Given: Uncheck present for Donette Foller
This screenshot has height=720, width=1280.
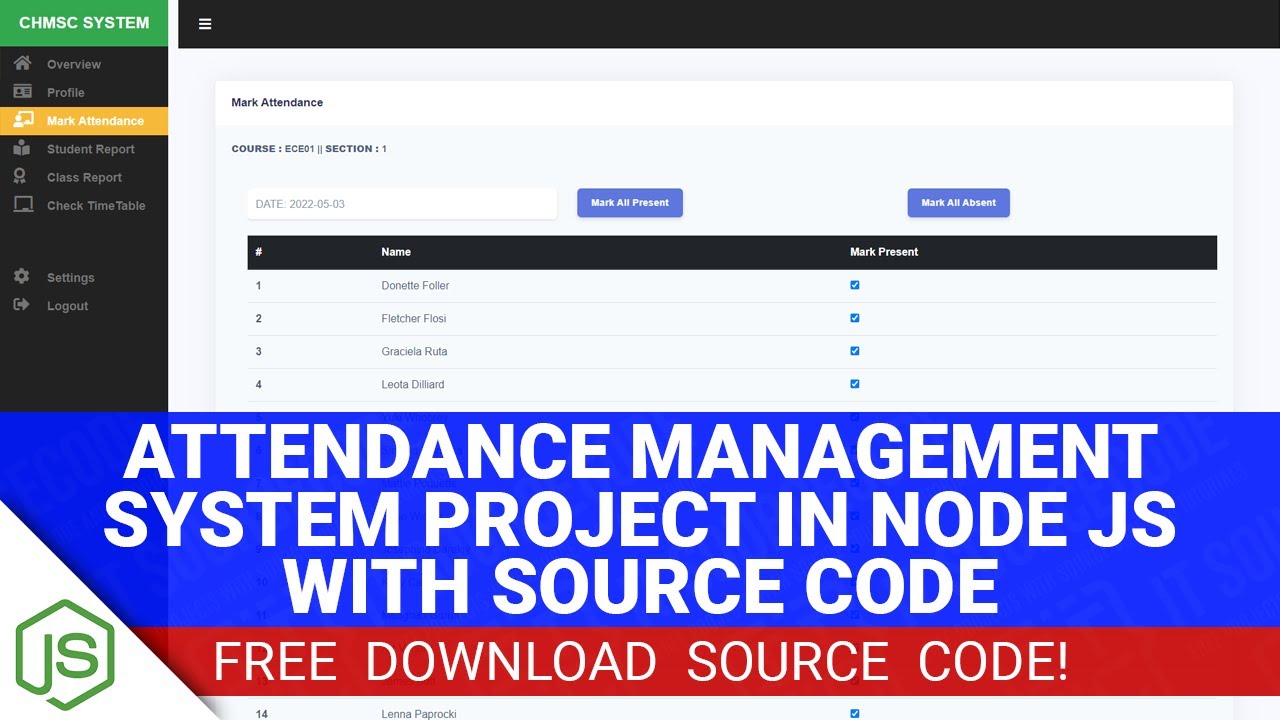Looking at the screenshot, I should click(x=855, y=285).
